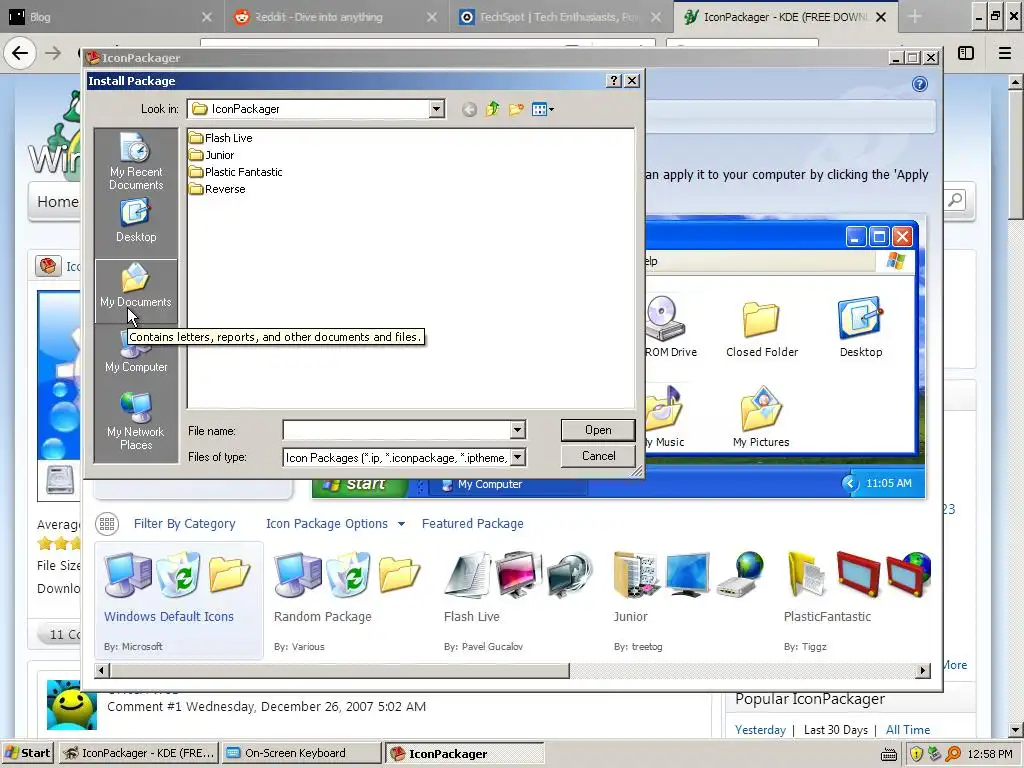This screenshot has height=768, width=1024.
Task: Click the keyboard icon in system tray
Action: pos(889,754)
